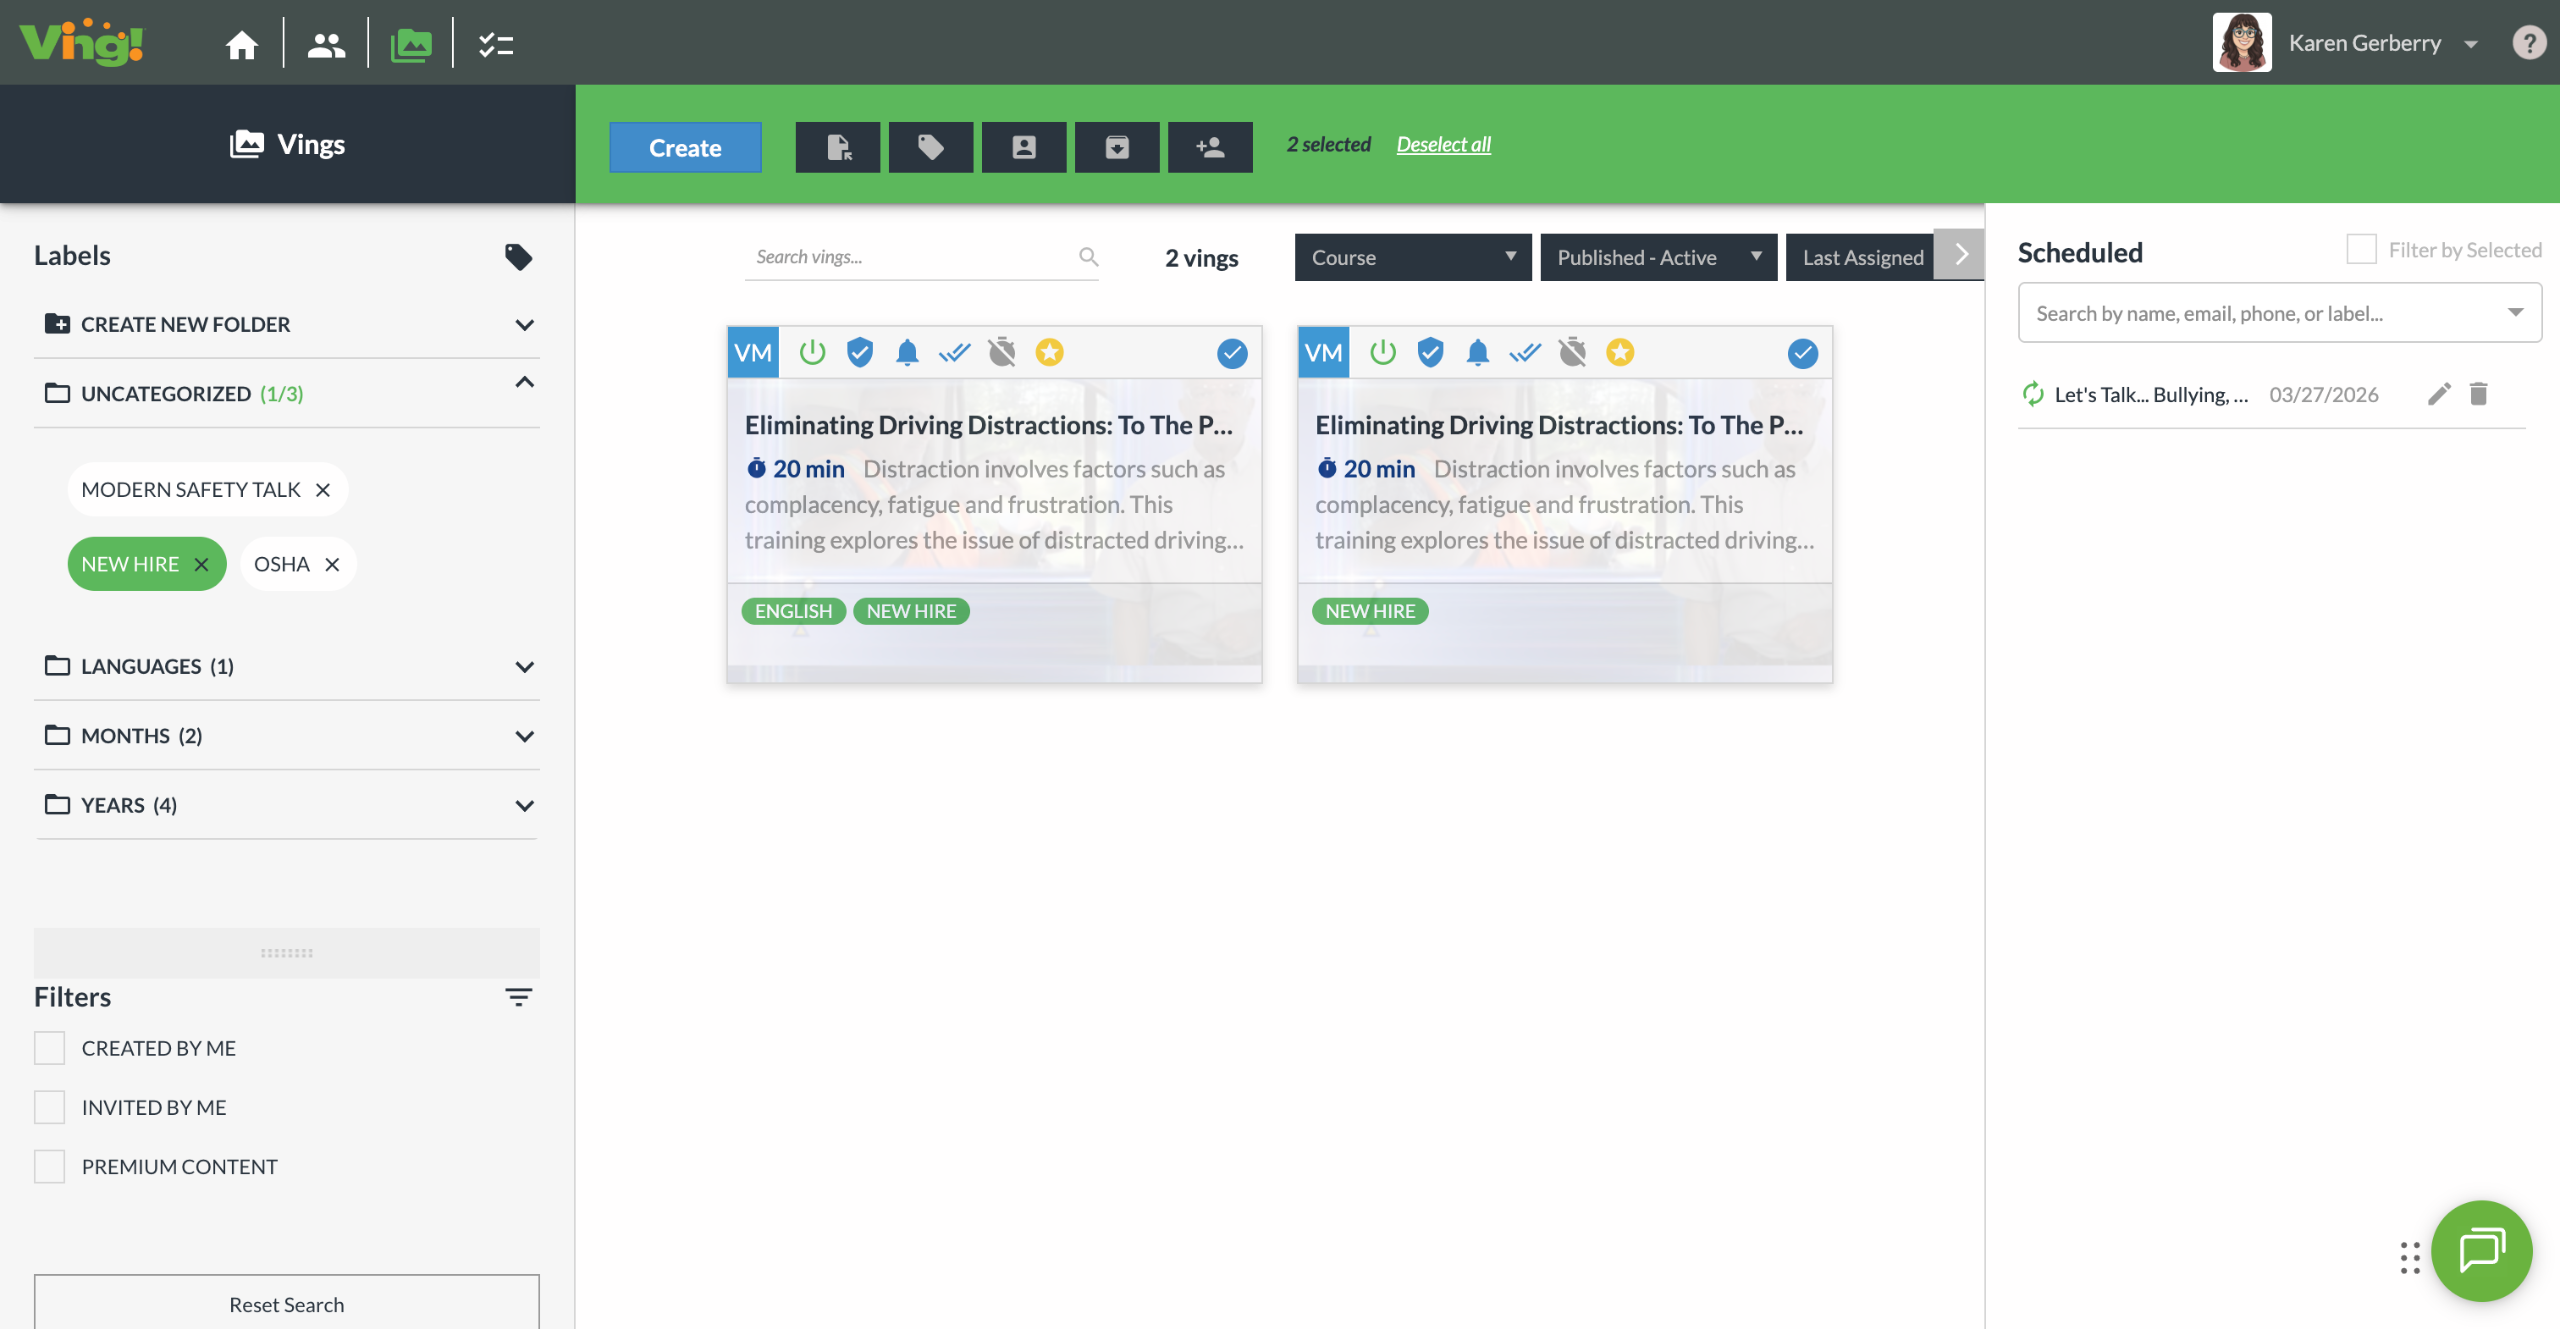Toggle Filter by Selected checkbox

pos(2361,249)
